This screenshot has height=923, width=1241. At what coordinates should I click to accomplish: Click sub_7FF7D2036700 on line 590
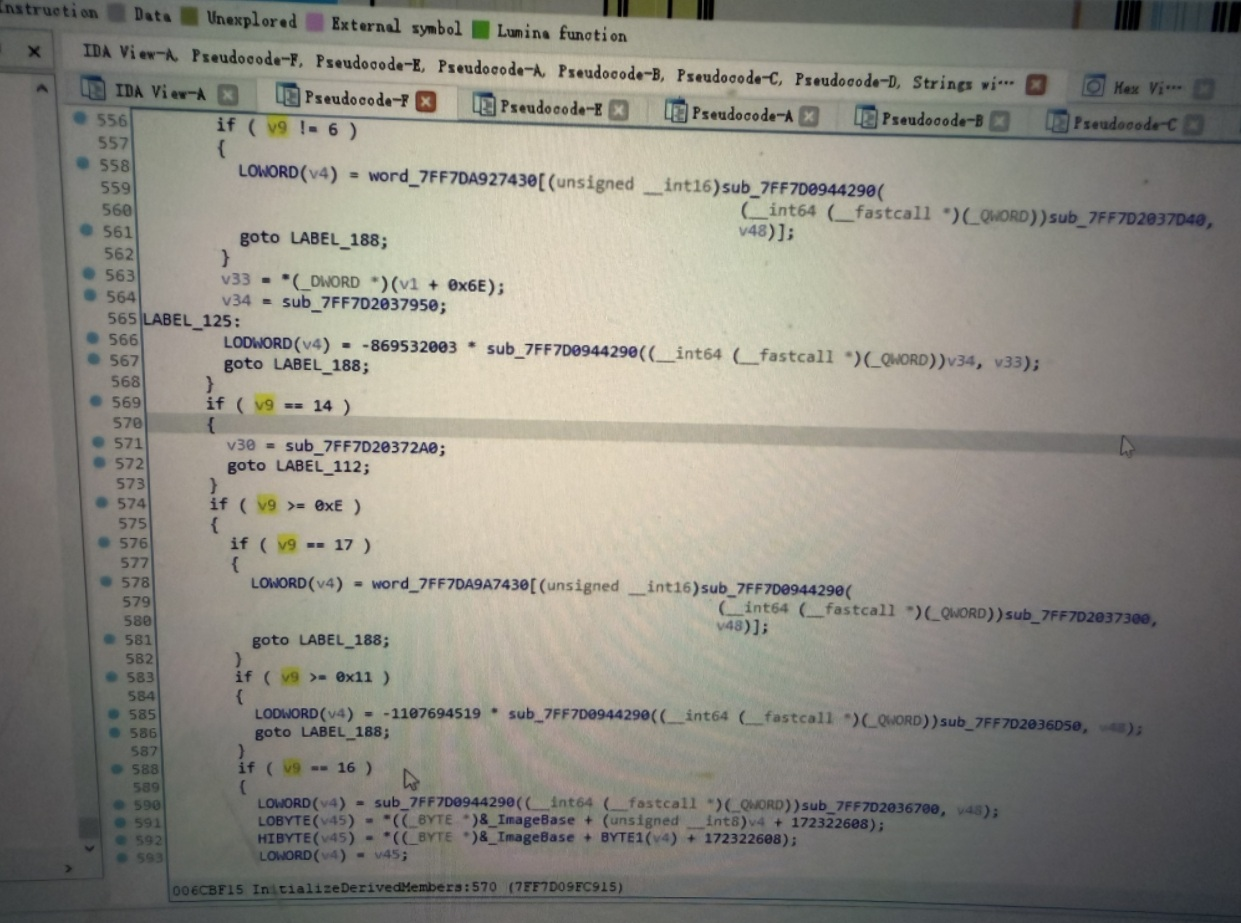(x=873, y=807)
